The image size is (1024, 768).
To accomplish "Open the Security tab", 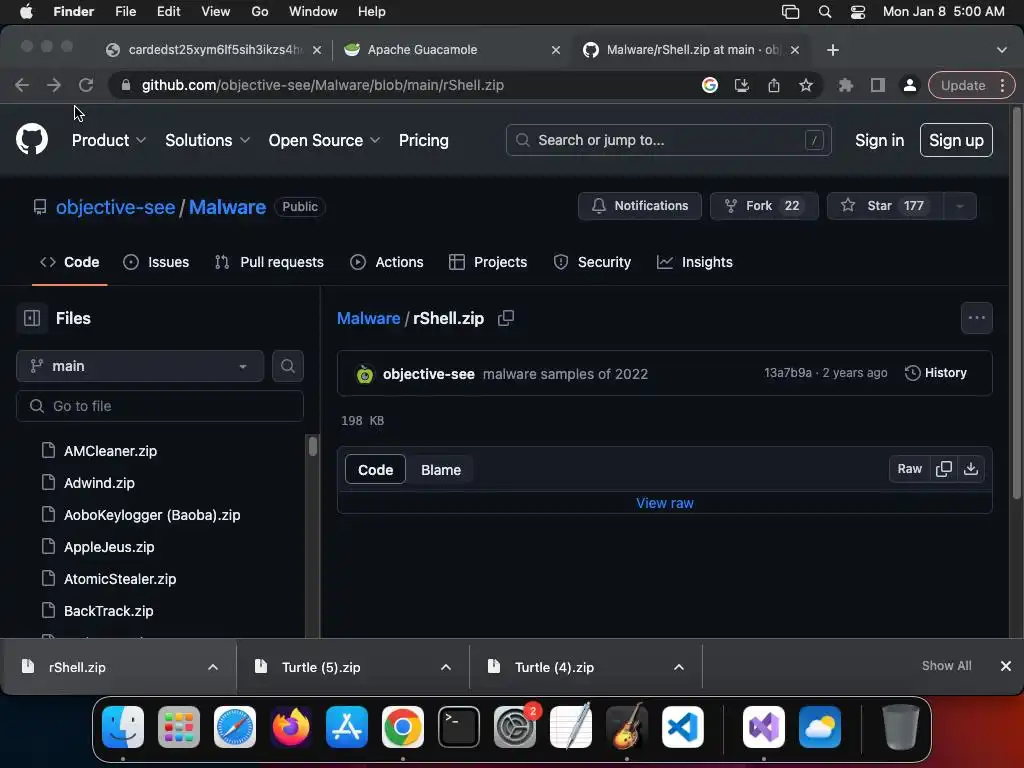I will [592, 262].
